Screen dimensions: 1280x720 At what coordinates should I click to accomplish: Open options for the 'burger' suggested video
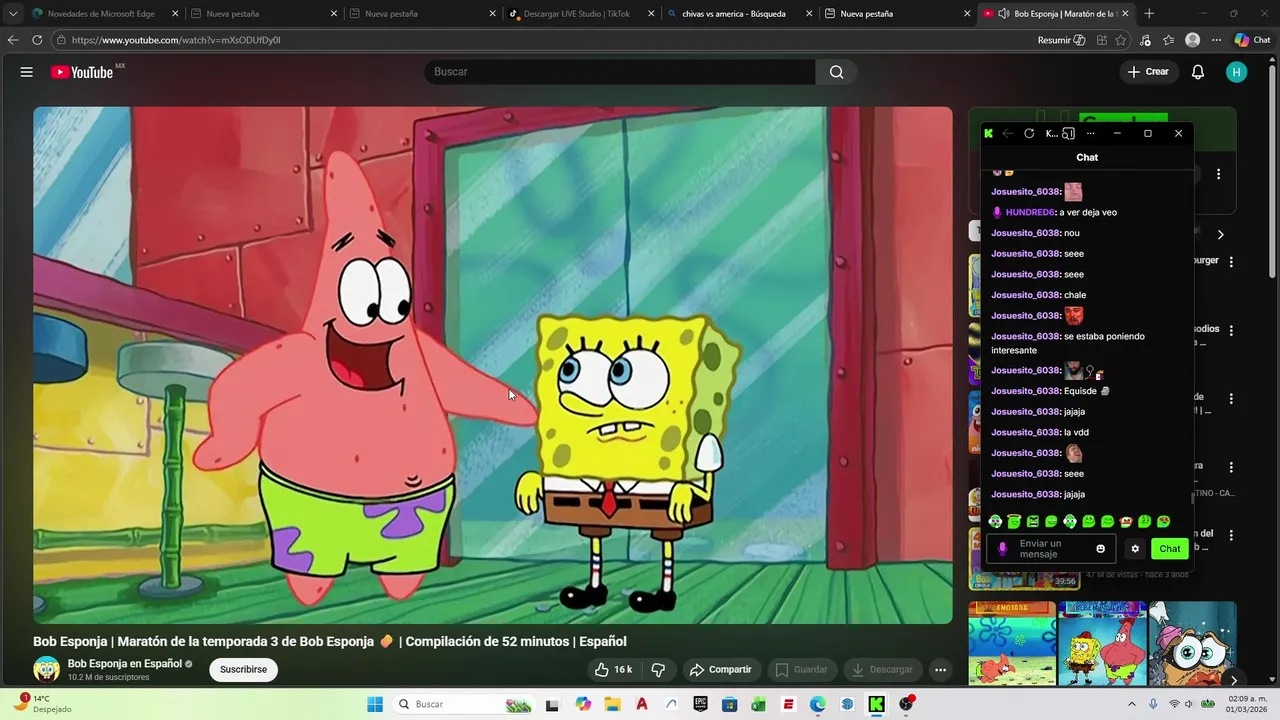point(1231,261)
